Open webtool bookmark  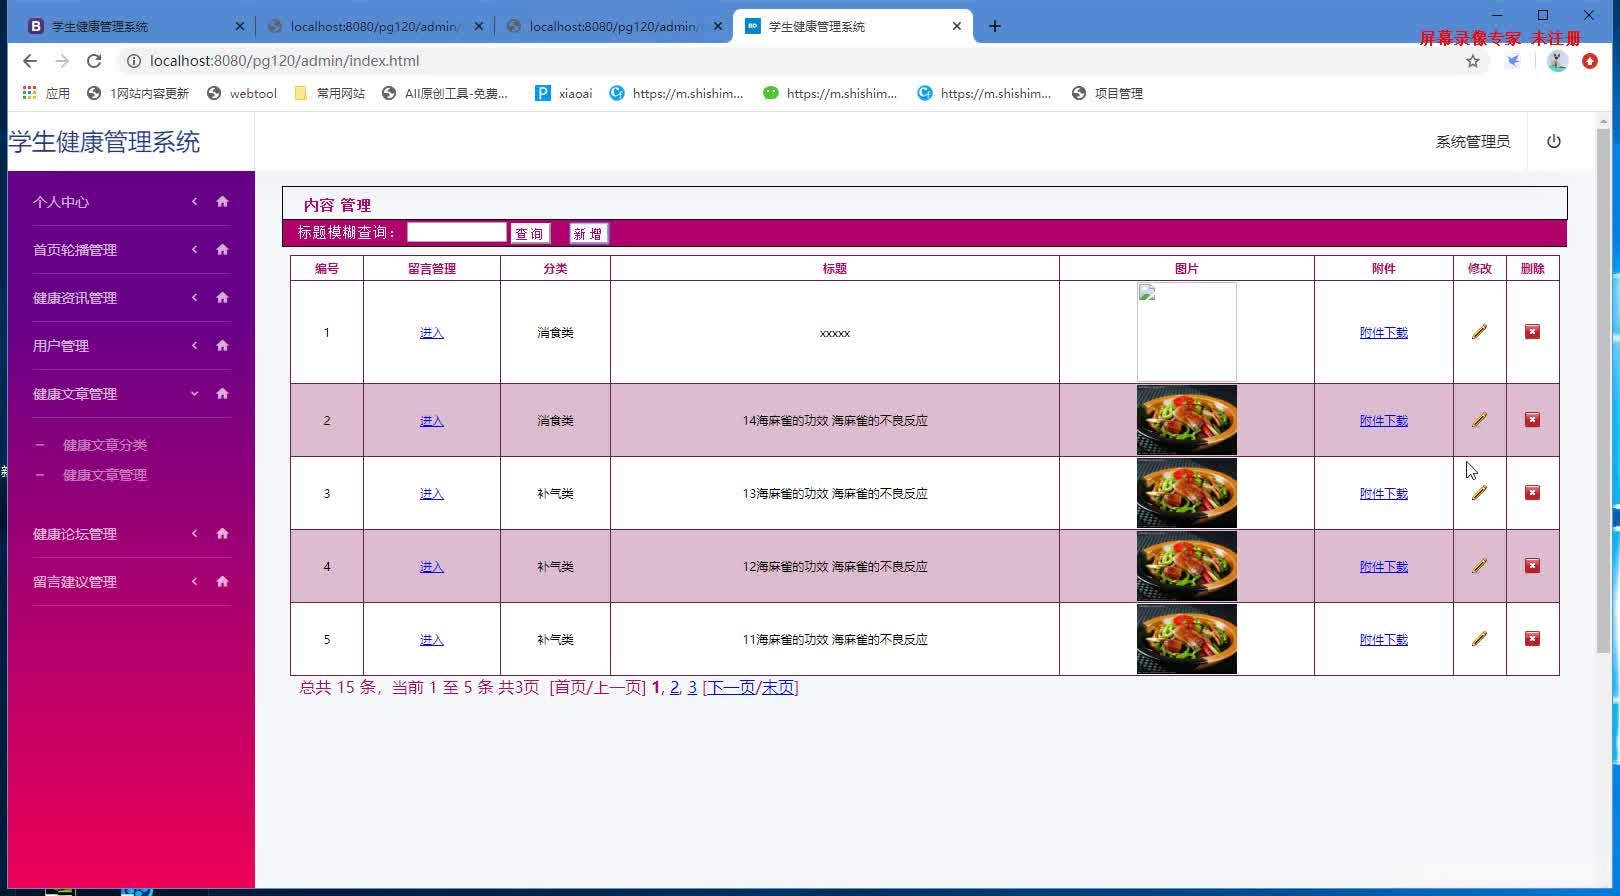tap(241, 93)
